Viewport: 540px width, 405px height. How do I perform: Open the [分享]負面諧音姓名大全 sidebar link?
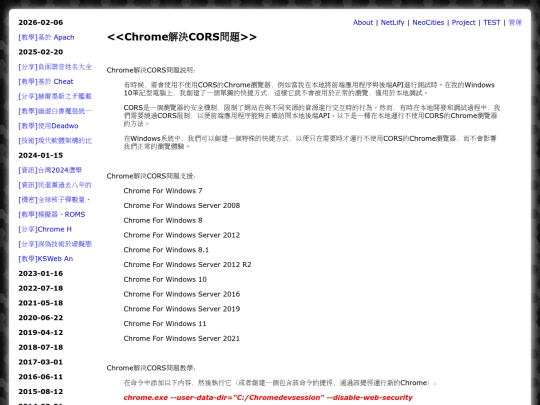point(55,67)
